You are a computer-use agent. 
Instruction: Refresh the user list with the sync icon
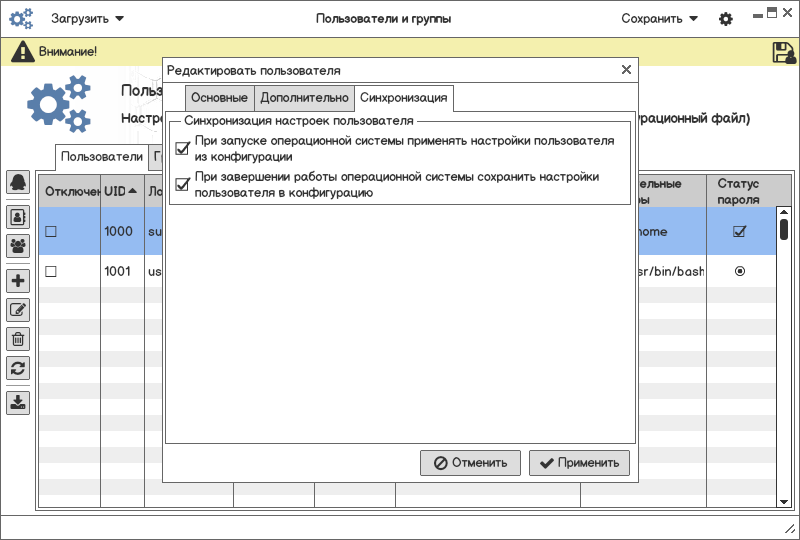(18, 368)
